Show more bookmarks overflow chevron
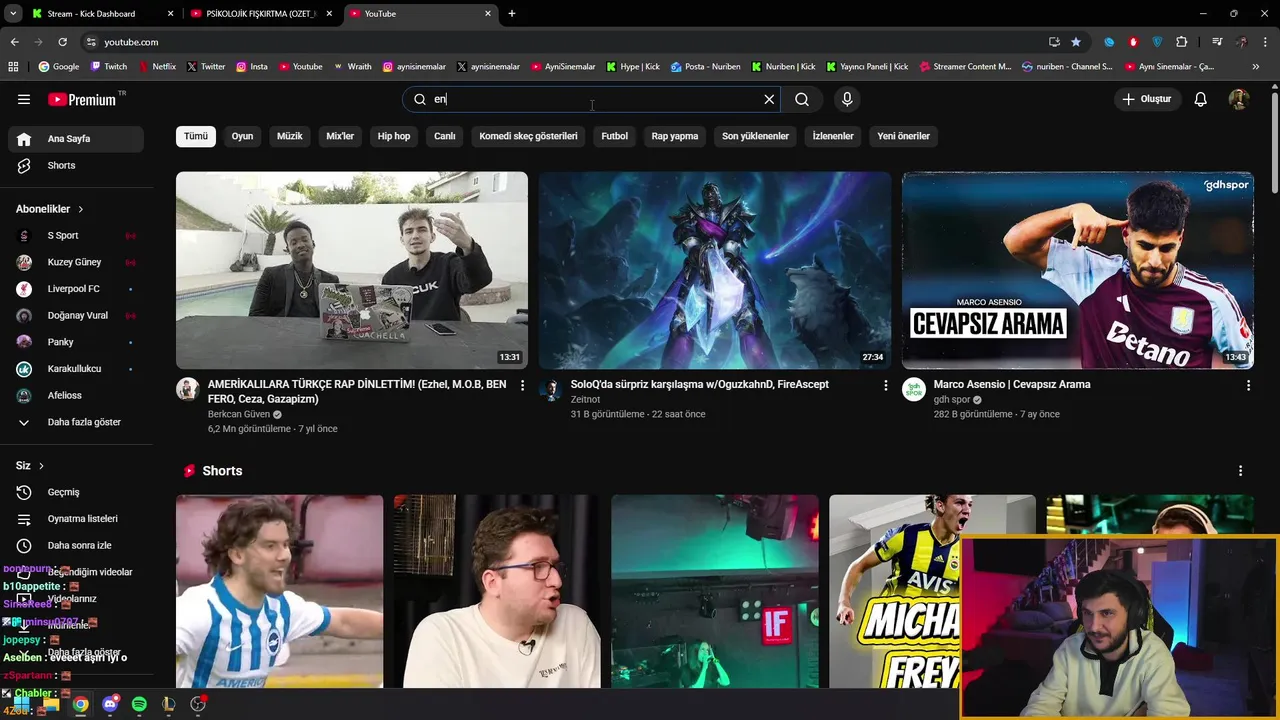The width and height of the screenshot is (1280, 720). (x=1256, y=67)
